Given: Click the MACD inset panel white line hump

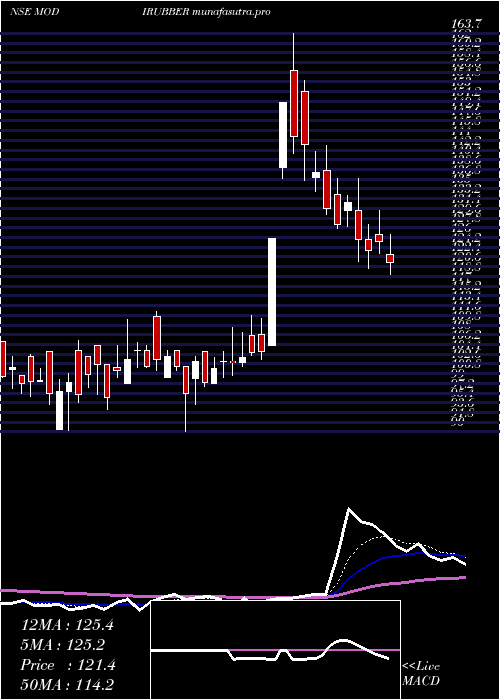Looking at the screenshot, I should (342, 642).
